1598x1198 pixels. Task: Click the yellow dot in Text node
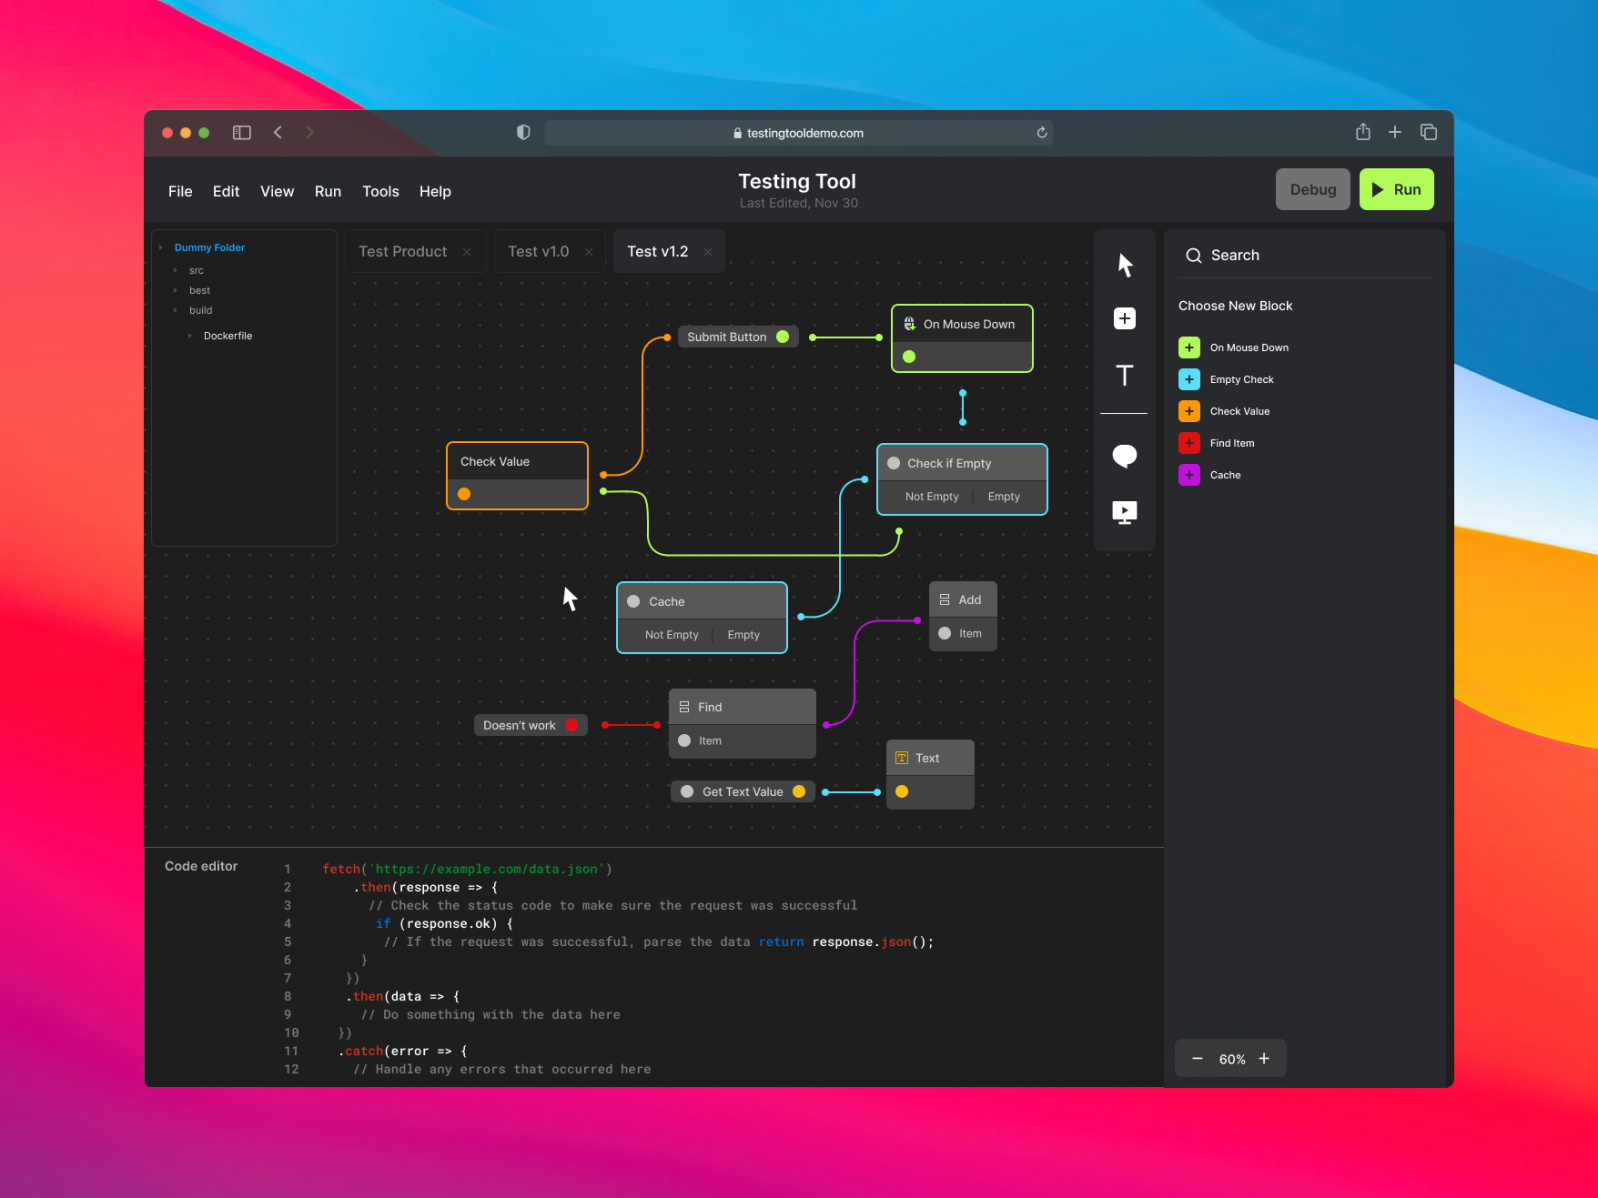(902, 792)
